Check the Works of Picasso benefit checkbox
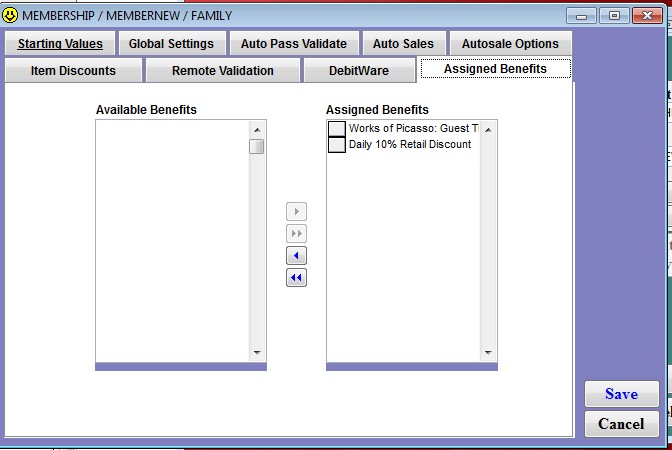The width and height of the screenshot is (672, 450). click(x=337, y=129)
